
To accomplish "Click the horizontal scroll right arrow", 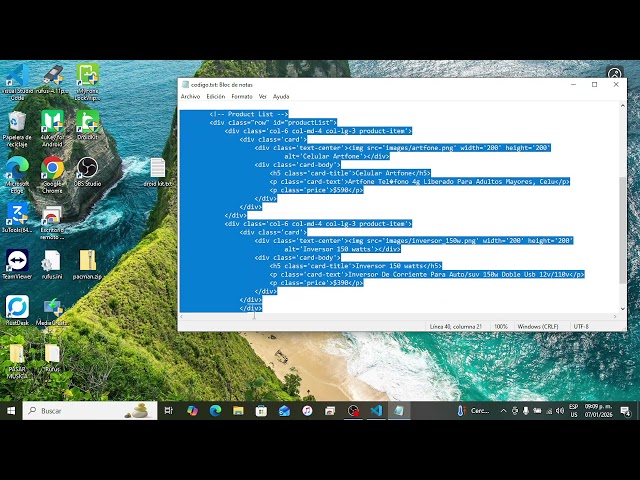I will (x=615, y=316).
